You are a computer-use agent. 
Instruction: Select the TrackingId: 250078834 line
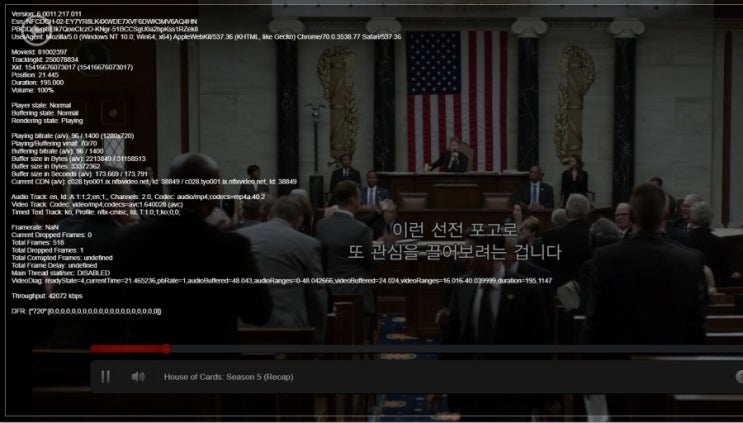point(45,60)
